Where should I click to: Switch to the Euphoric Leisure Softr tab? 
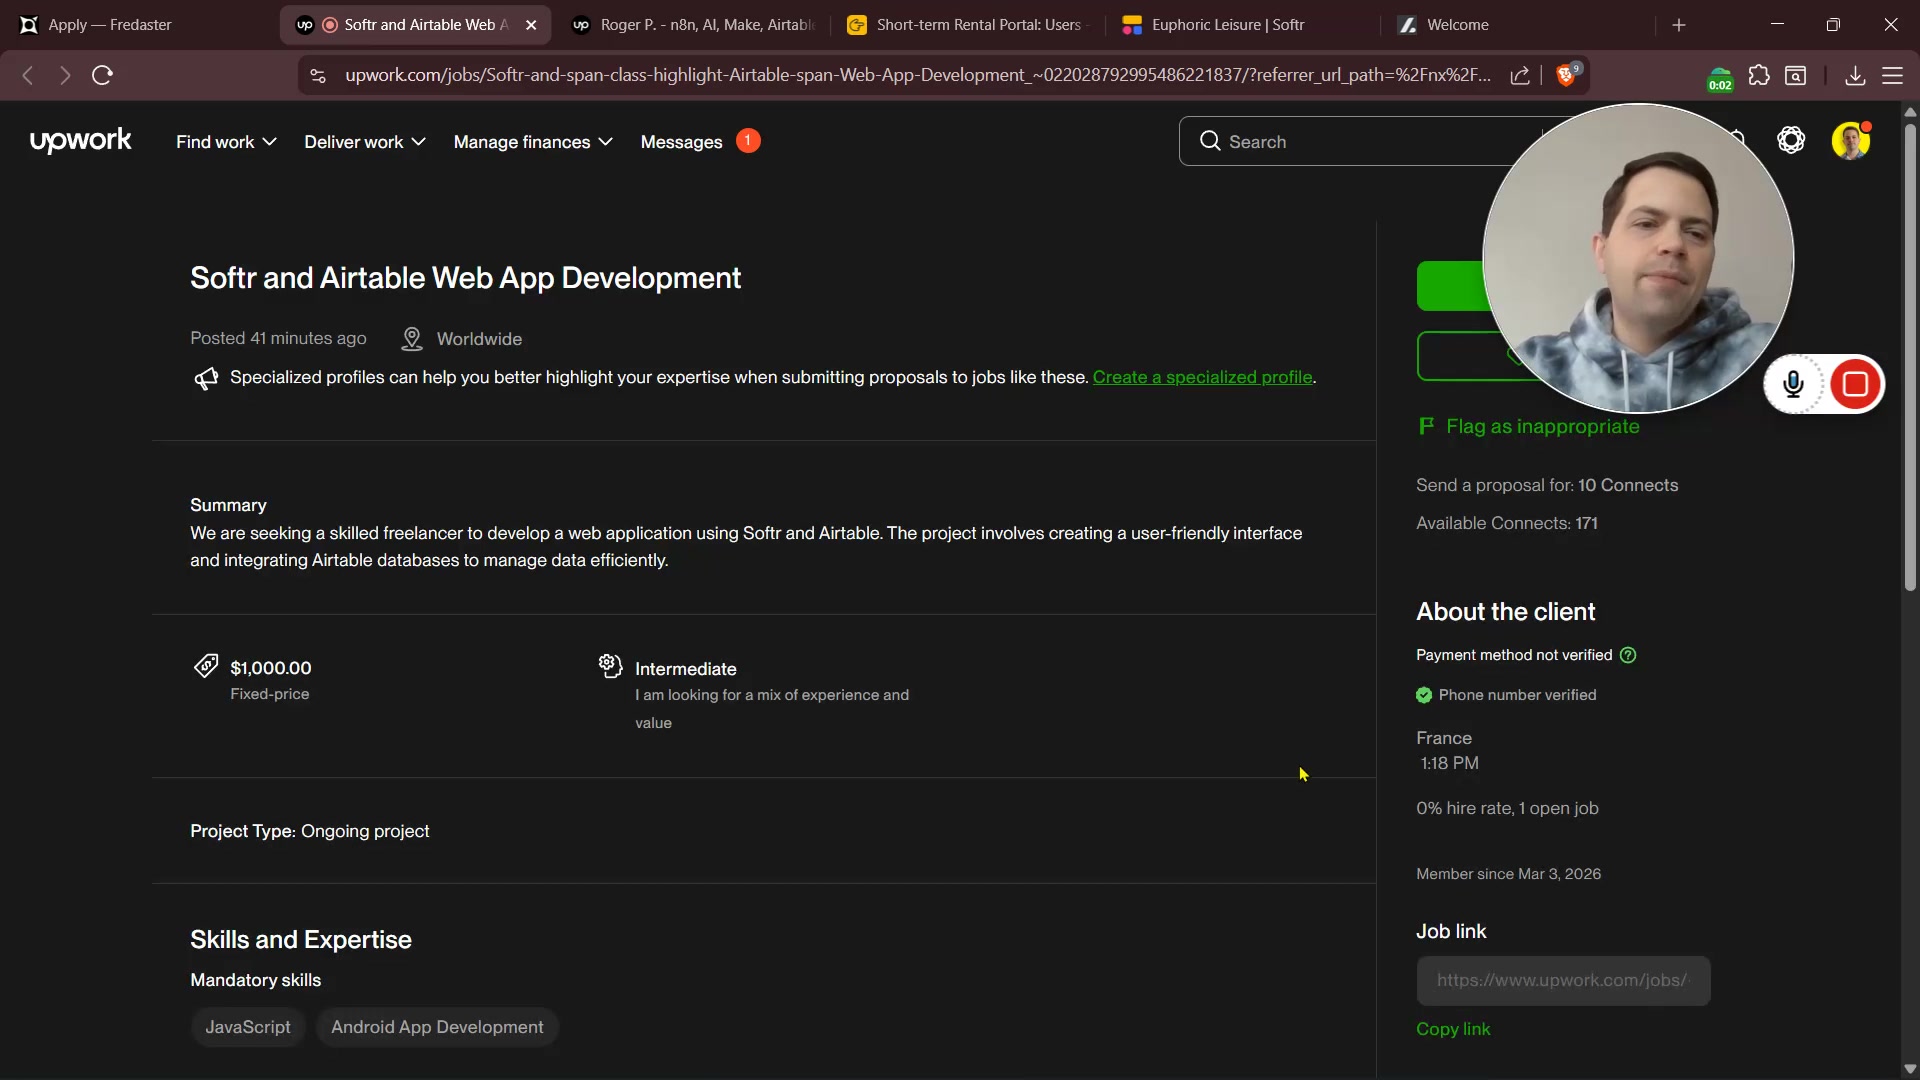click(x=1227, y=25)
